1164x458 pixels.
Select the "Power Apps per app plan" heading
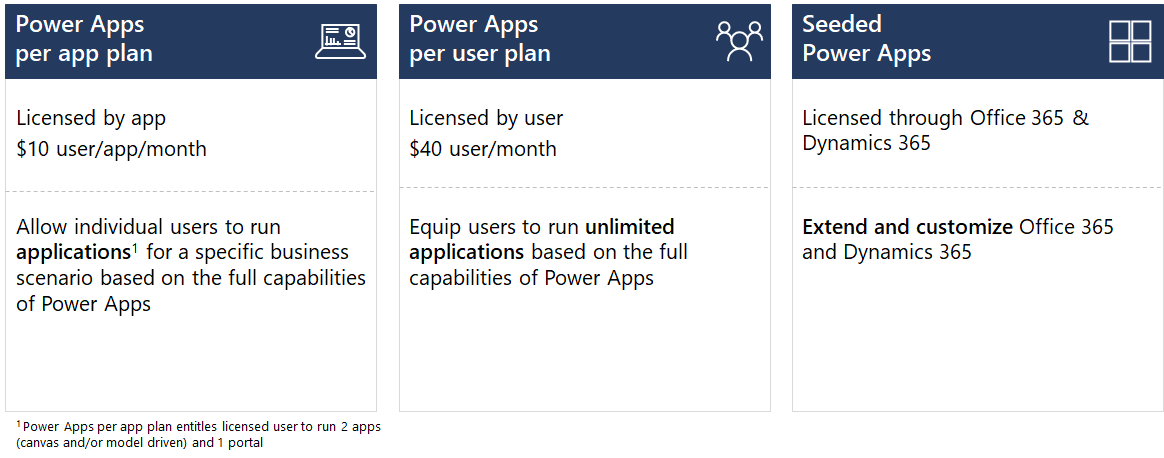point(85,39)
